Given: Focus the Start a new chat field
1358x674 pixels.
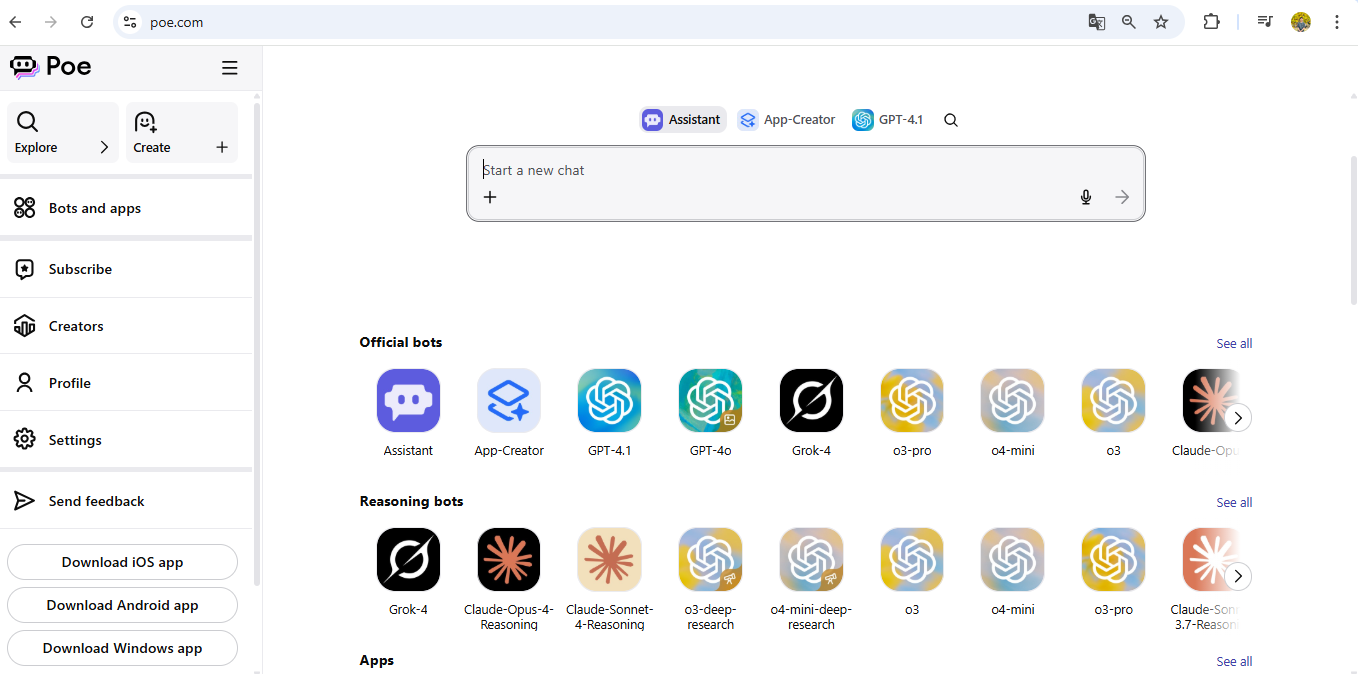Looking at the screenshot, I should coord(805,170).
